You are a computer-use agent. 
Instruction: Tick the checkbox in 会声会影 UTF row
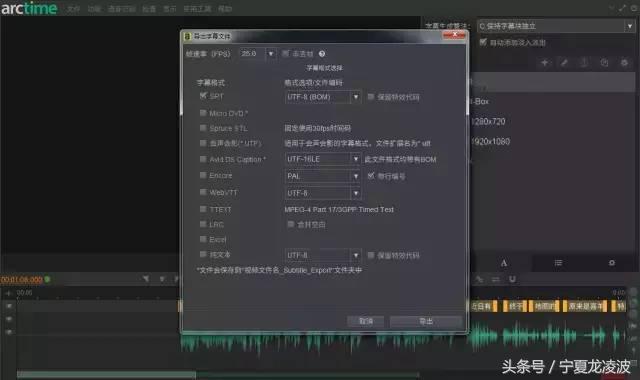(x=203, y=143)
